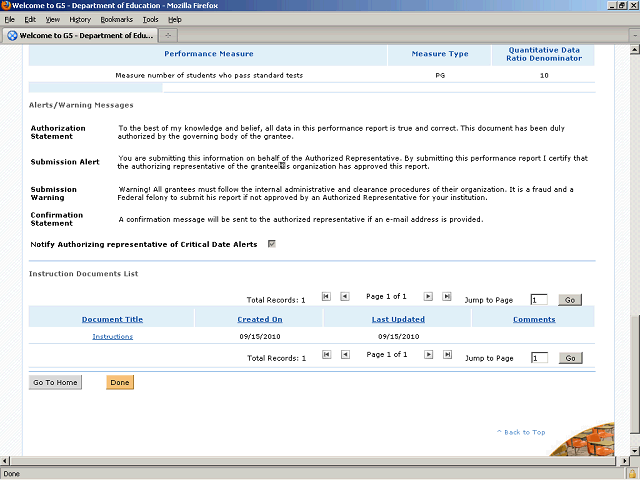Click previous-page arrow in lower pagination bar
Image resolution: width=640 pixels, height=480 pixels.
(345, 354)
